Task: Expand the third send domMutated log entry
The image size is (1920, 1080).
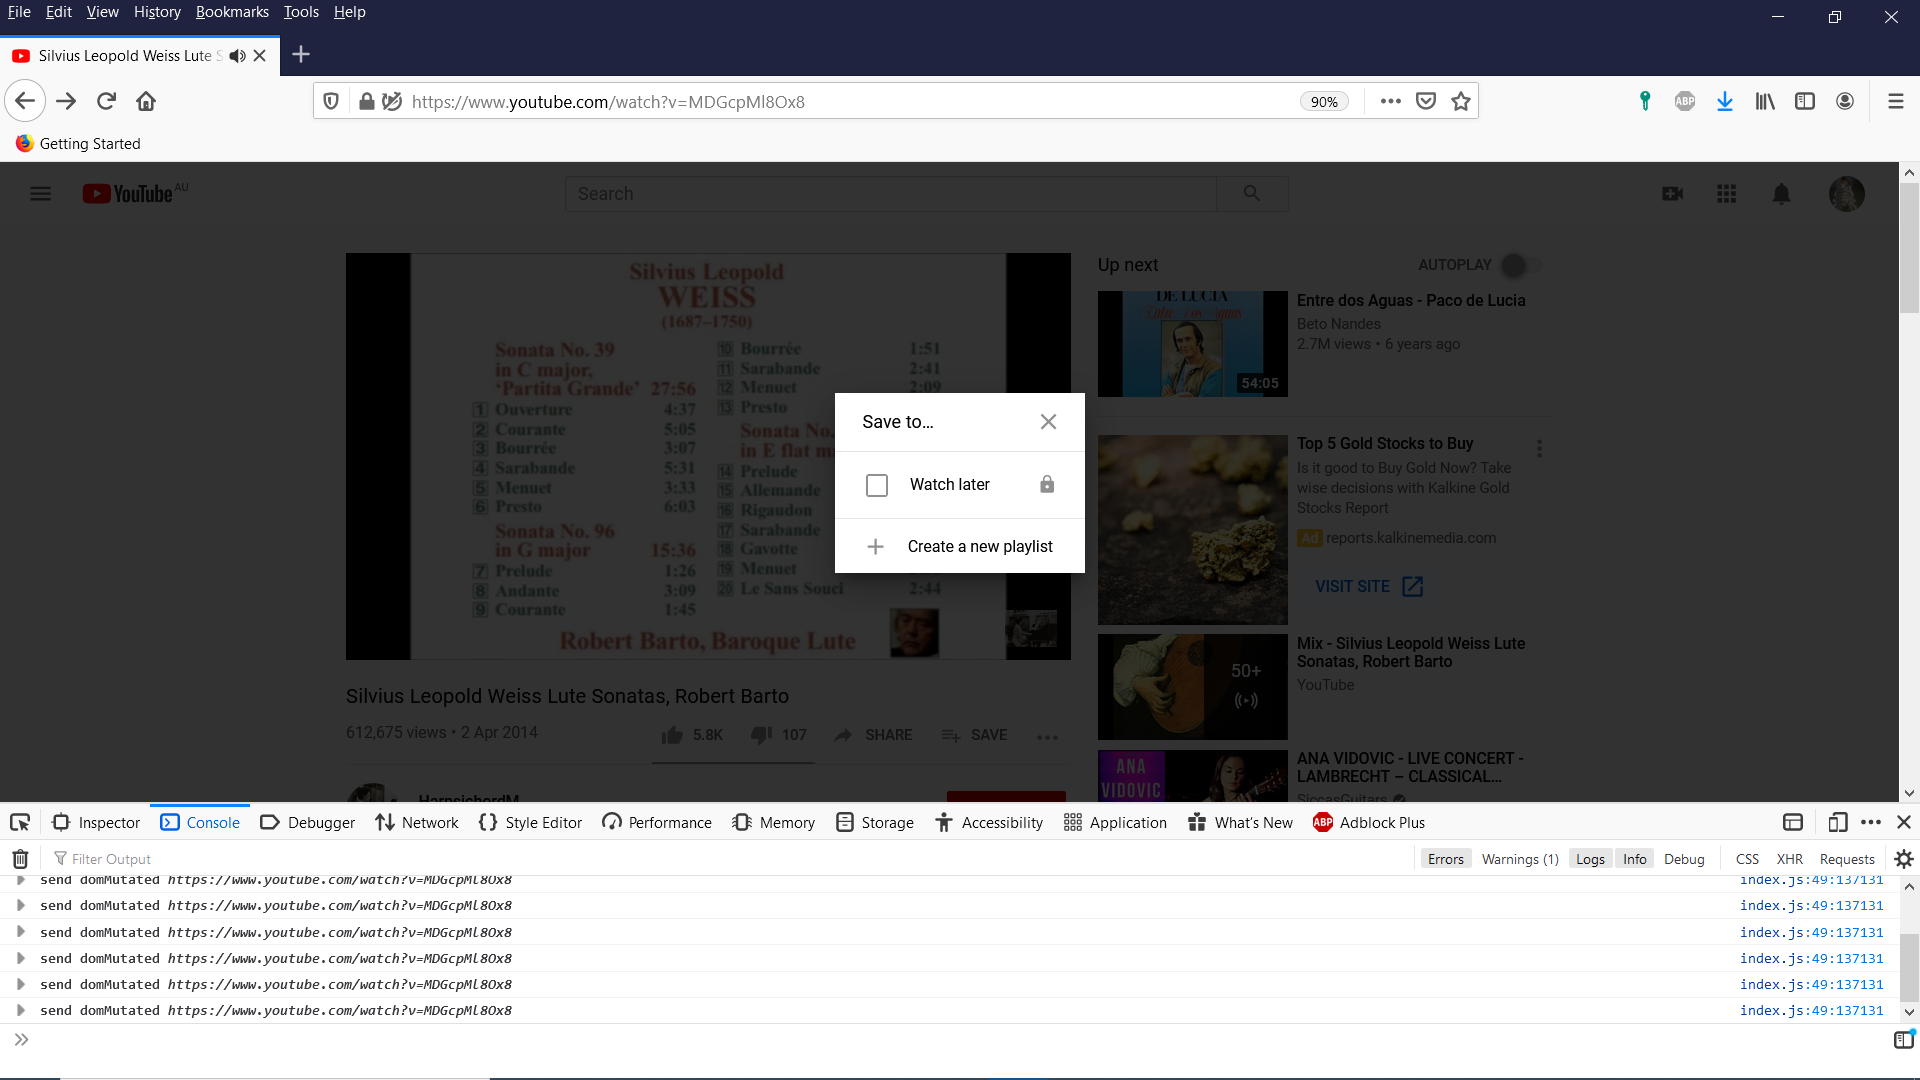Action: (20, 932)
